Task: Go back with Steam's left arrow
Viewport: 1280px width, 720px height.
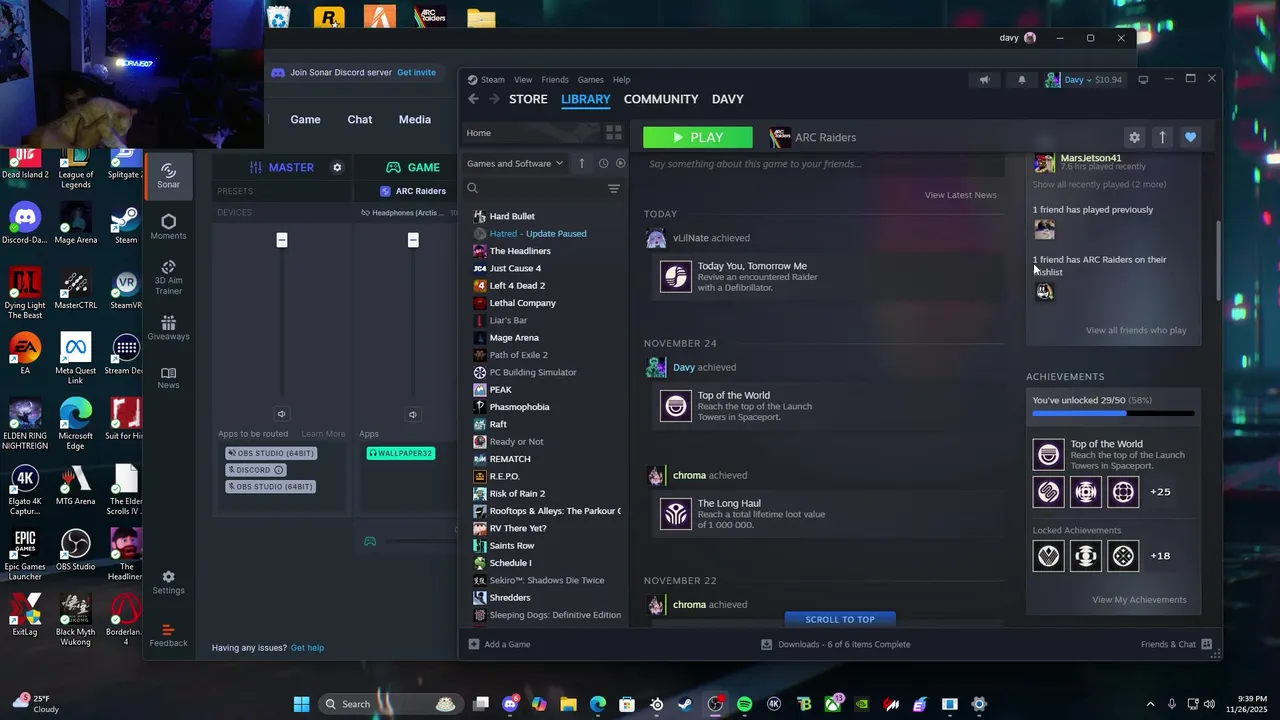Action: pos(473,99)
